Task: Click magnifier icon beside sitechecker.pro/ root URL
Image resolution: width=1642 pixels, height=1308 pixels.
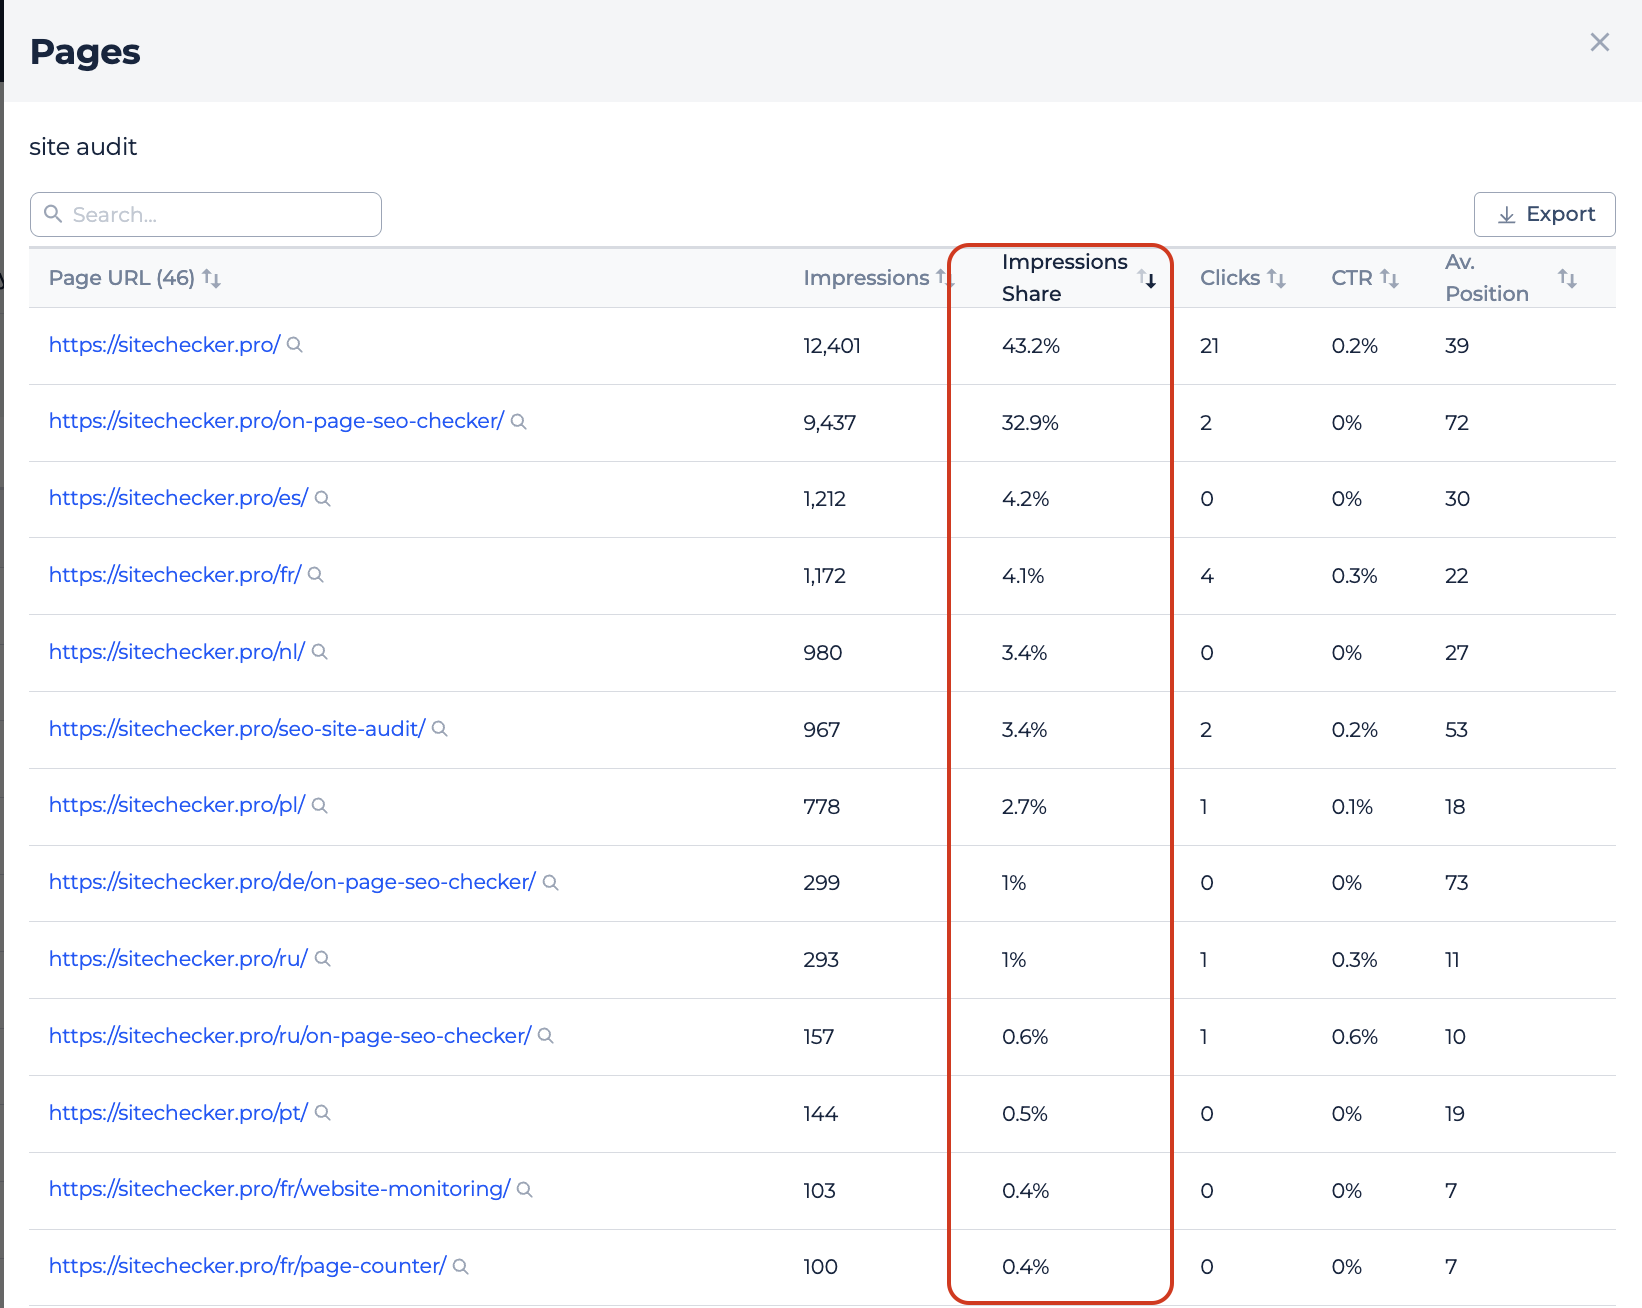Action: coord(295,345)
